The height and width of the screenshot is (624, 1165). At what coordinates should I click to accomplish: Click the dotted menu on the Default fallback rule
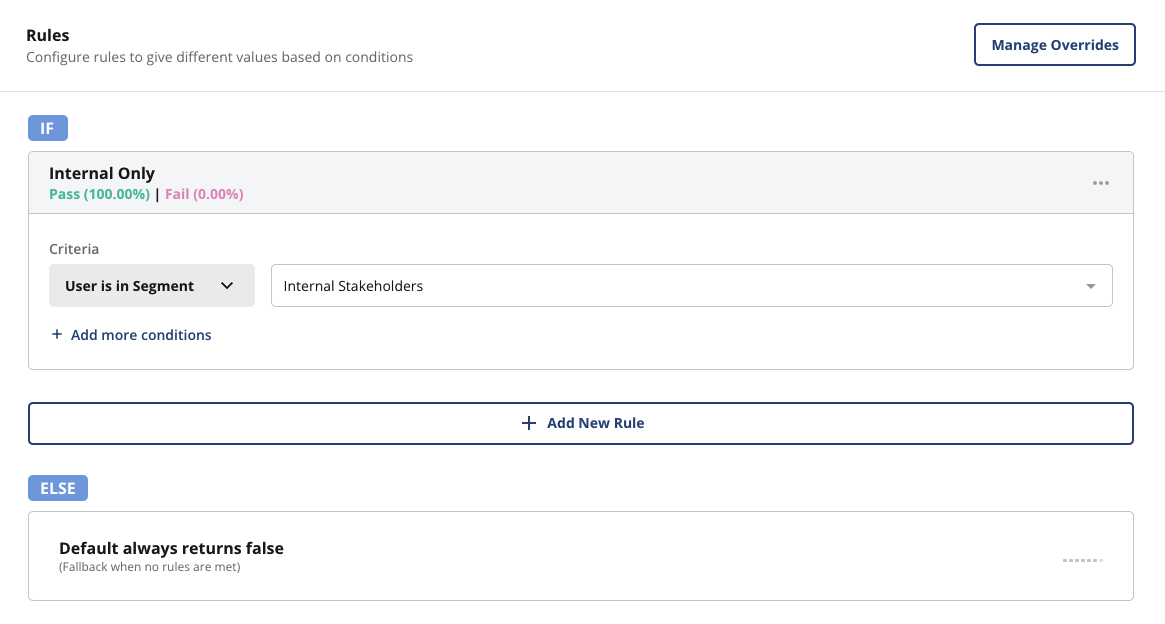pyautogui.click(x=1082, y=560)
